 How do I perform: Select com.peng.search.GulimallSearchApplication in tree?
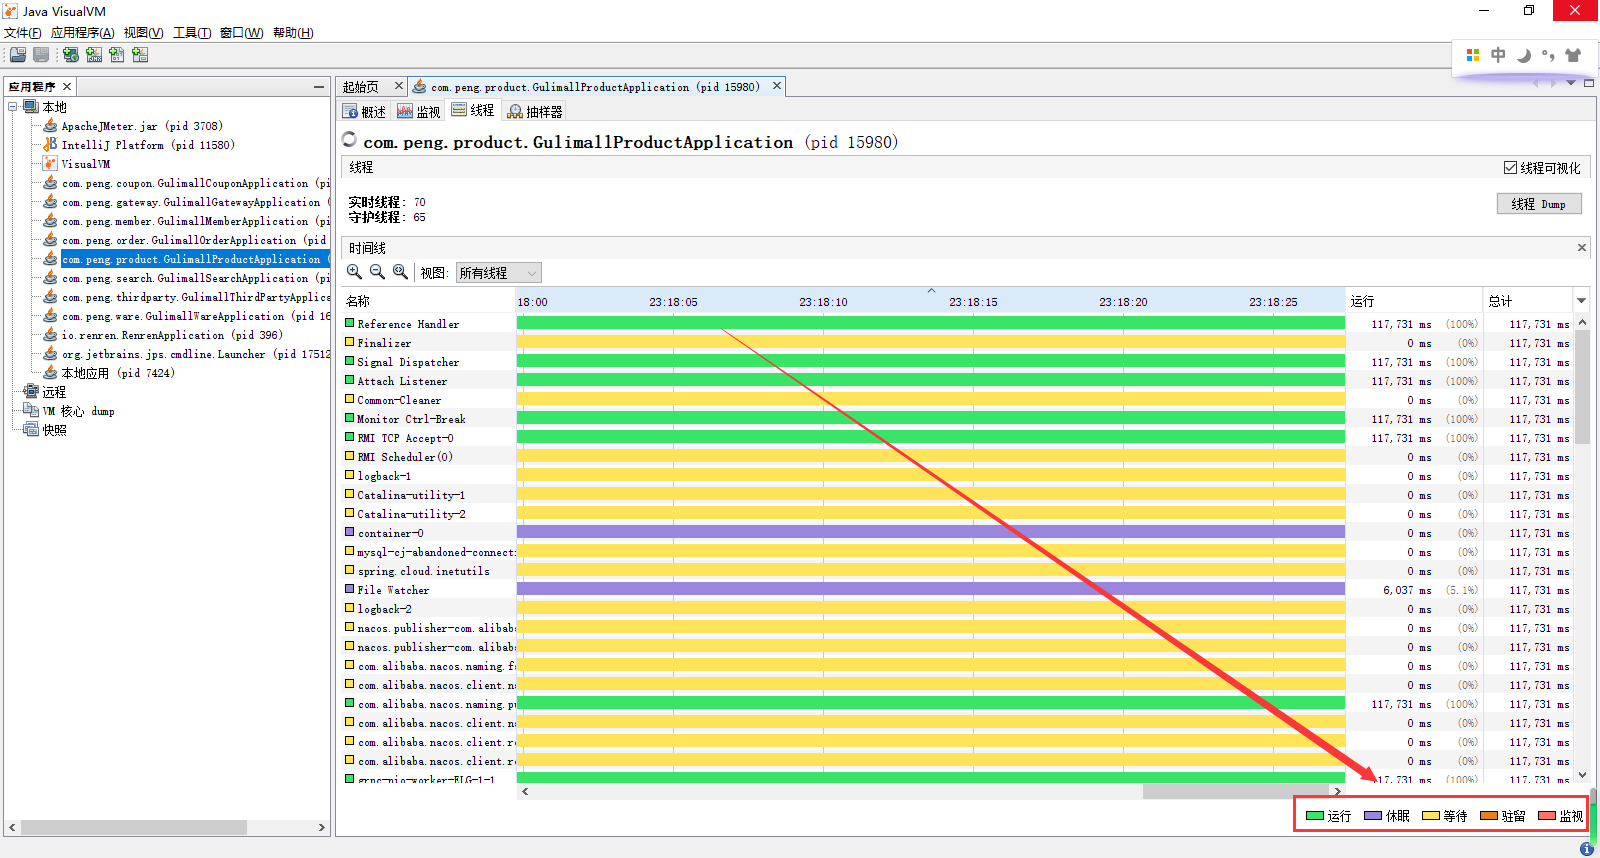point(195,278)
